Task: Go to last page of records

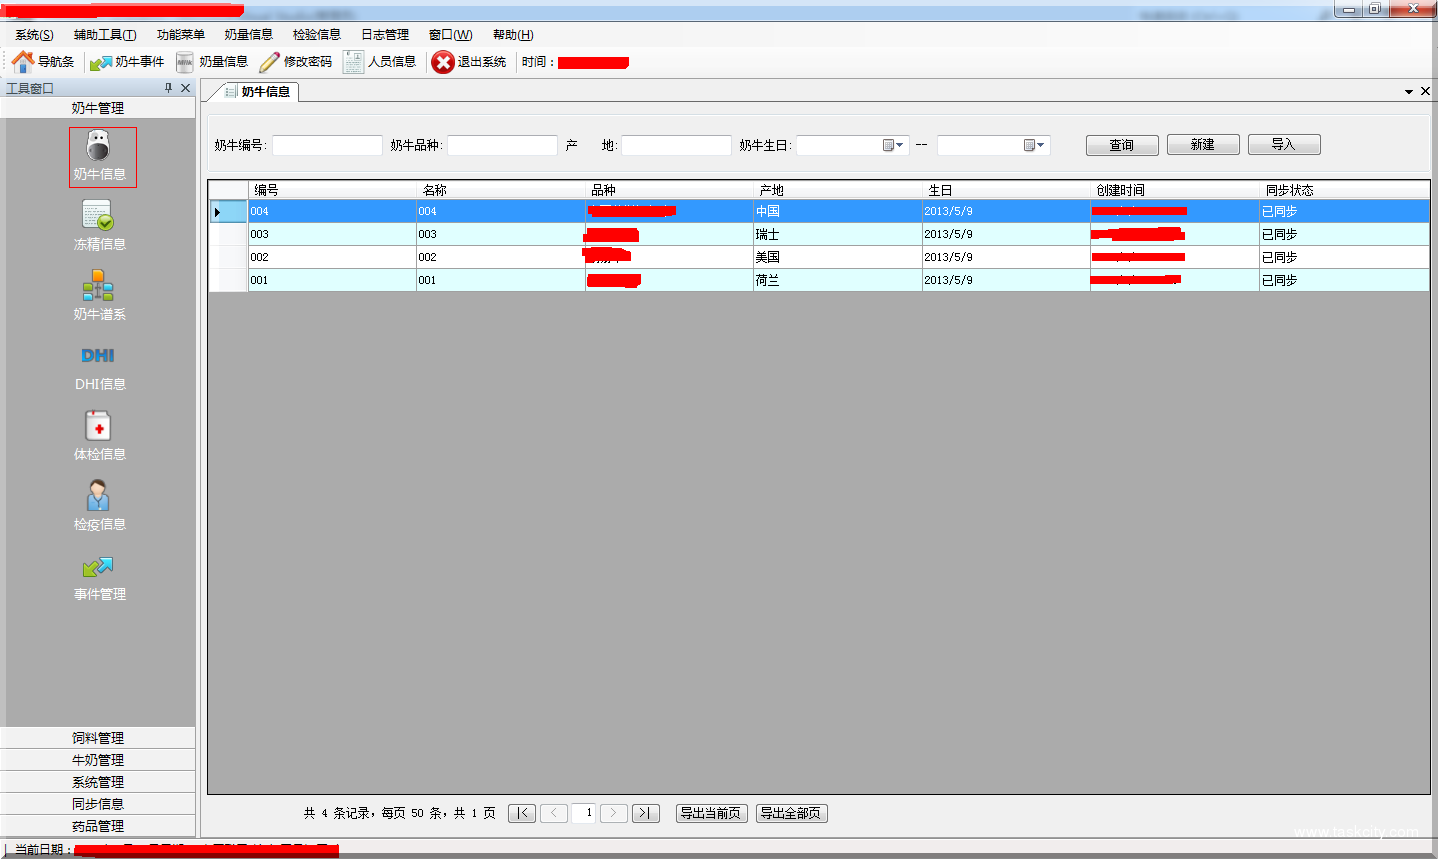Action: point(646,813)
